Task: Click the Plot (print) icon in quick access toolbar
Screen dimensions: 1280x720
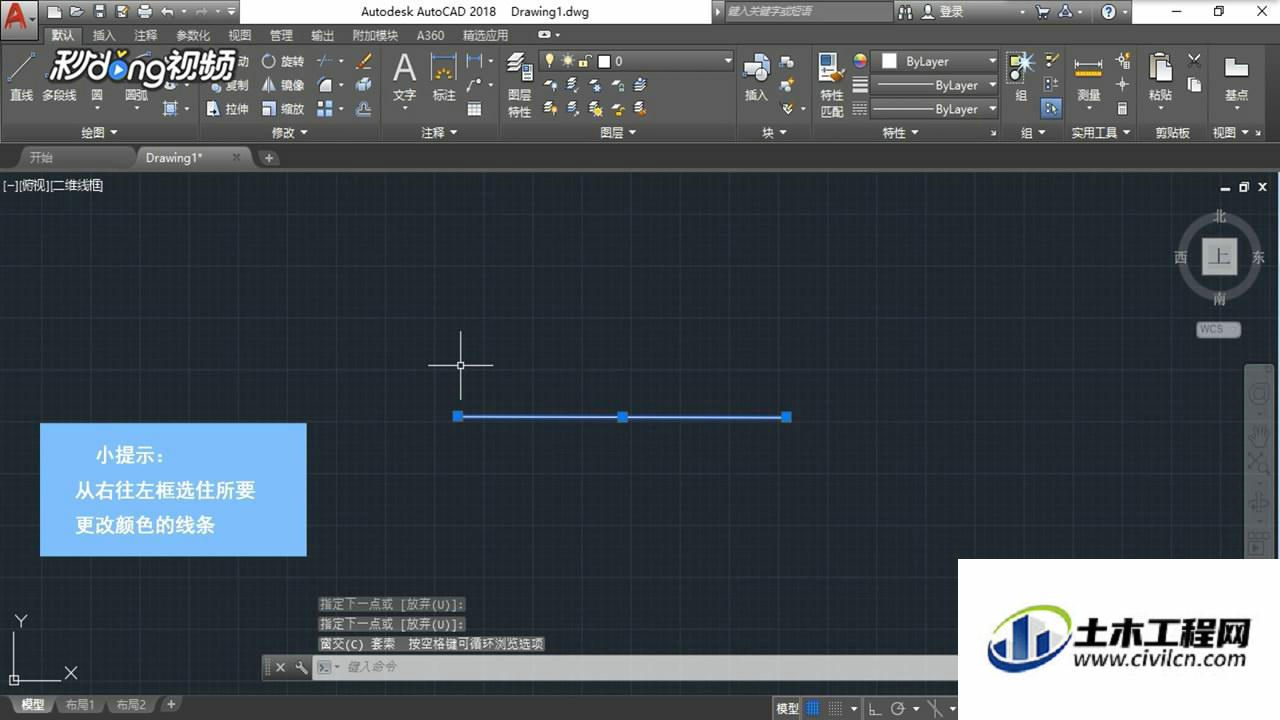Action: 145,12
